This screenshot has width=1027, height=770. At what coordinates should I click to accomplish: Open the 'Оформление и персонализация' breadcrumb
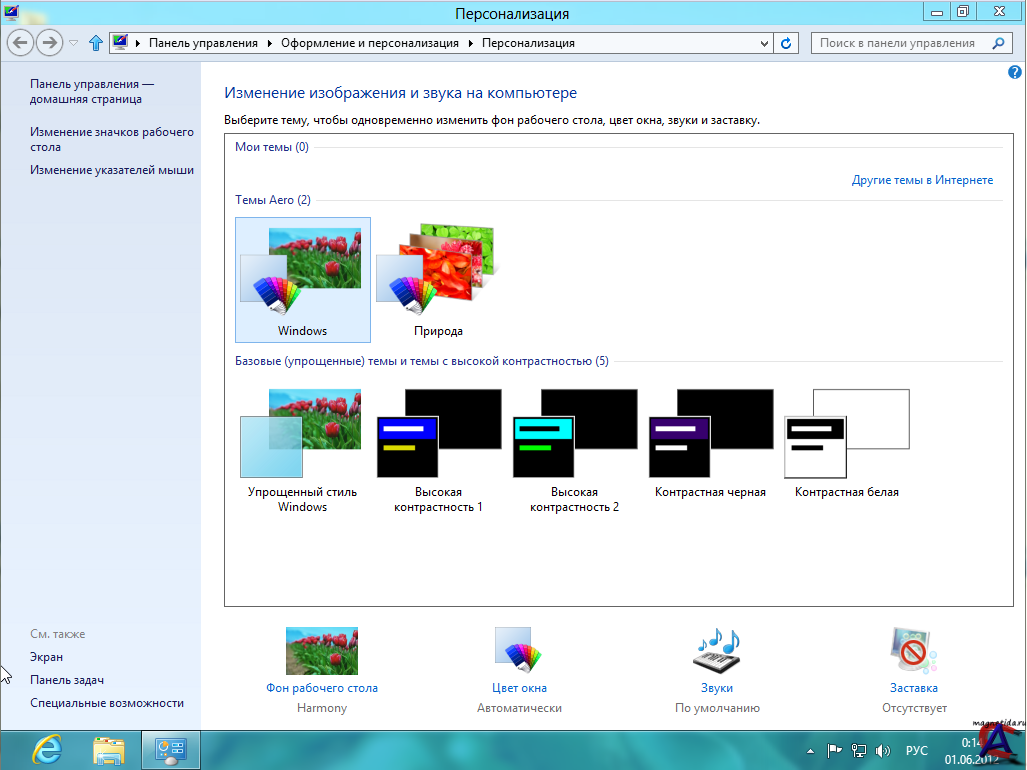point(370,43)
